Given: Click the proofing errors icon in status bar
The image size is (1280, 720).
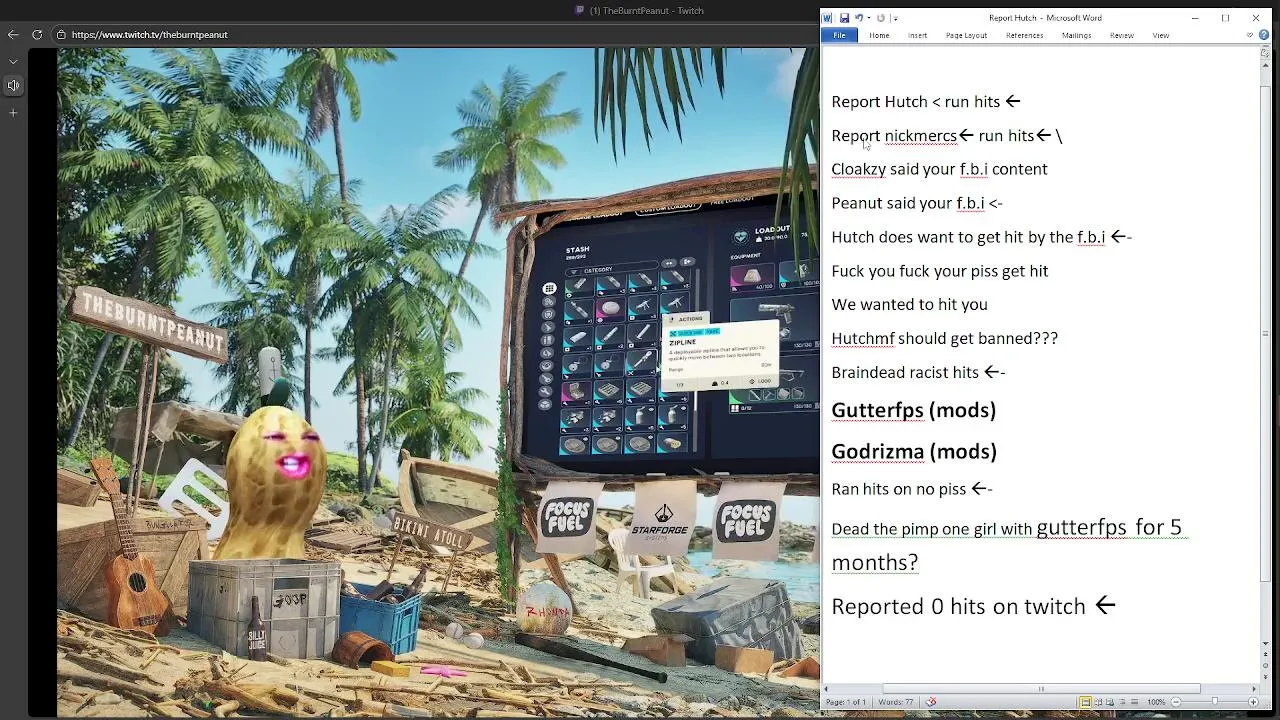Looking at the screenshot, I should [x=931, y=702].
